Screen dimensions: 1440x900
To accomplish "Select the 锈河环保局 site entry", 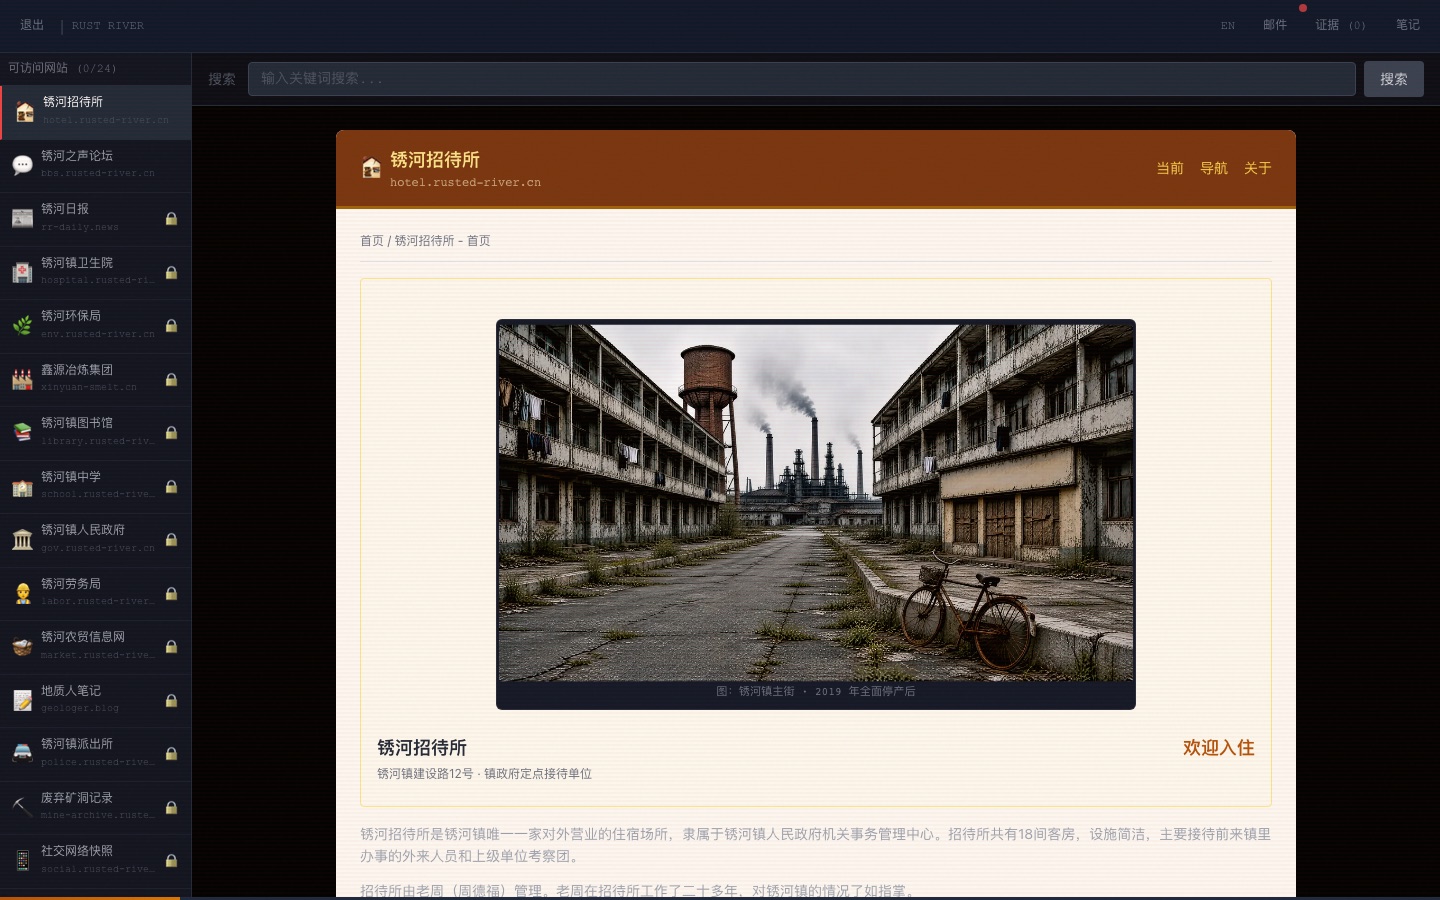I will (x=96, y=326).
